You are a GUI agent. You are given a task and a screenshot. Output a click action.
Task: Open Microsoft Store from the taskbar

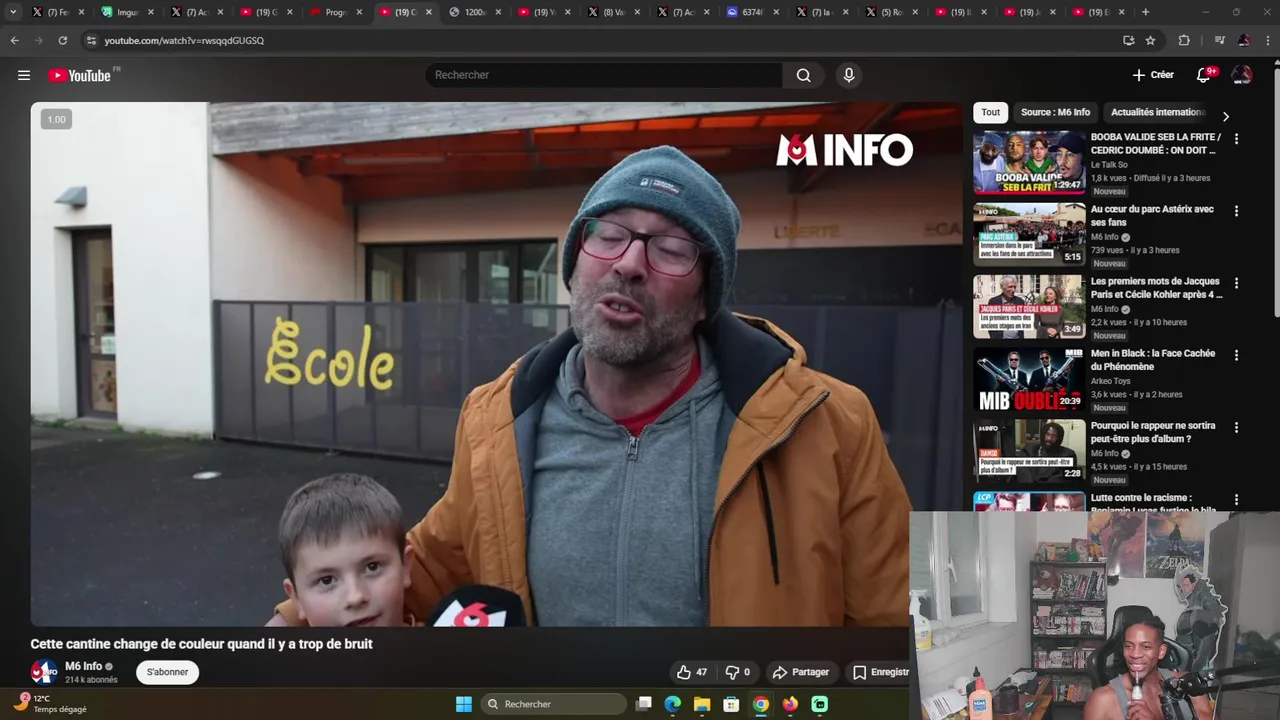pyautogui.click(x=731, y=704)
